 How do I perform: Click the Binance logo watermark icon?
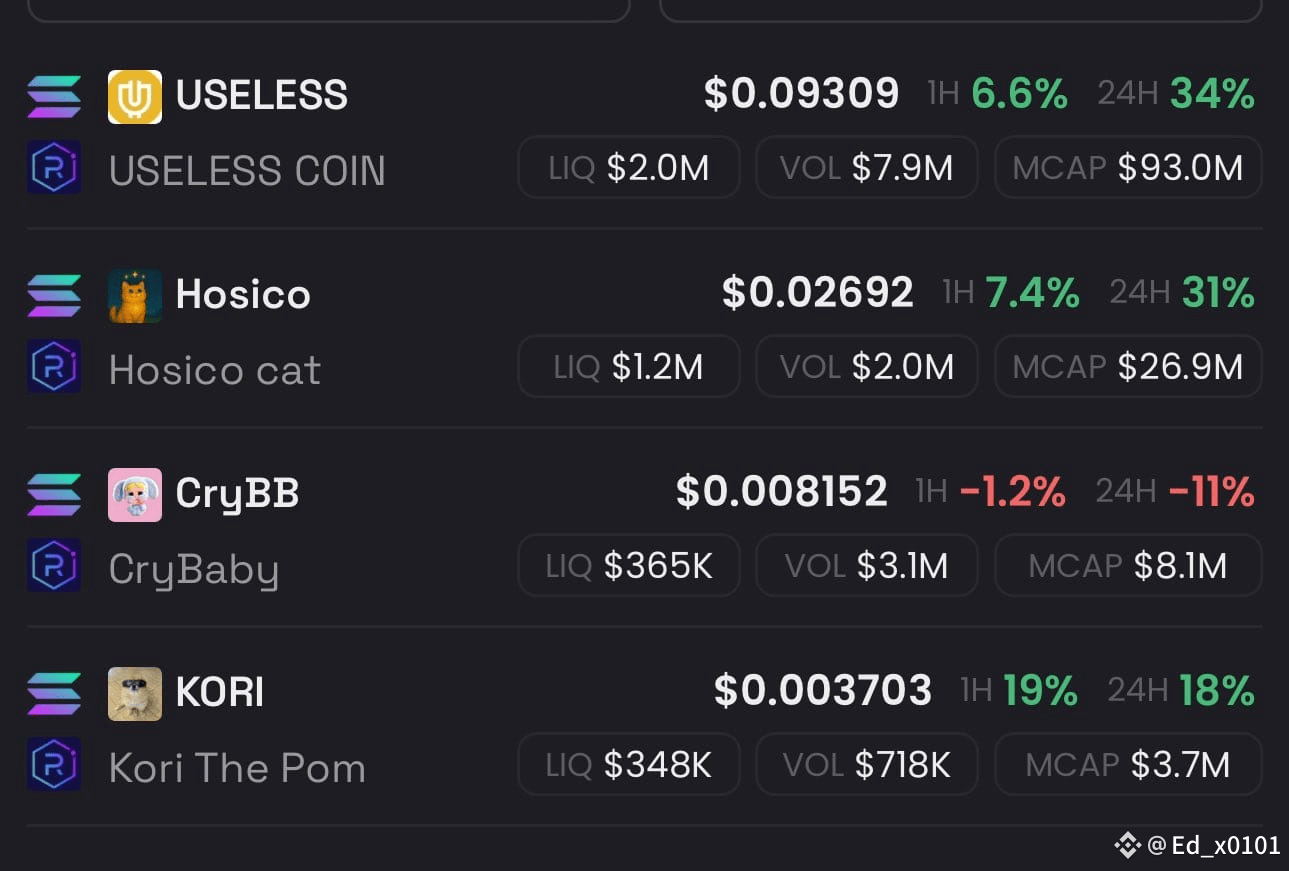coord(1128,845)
